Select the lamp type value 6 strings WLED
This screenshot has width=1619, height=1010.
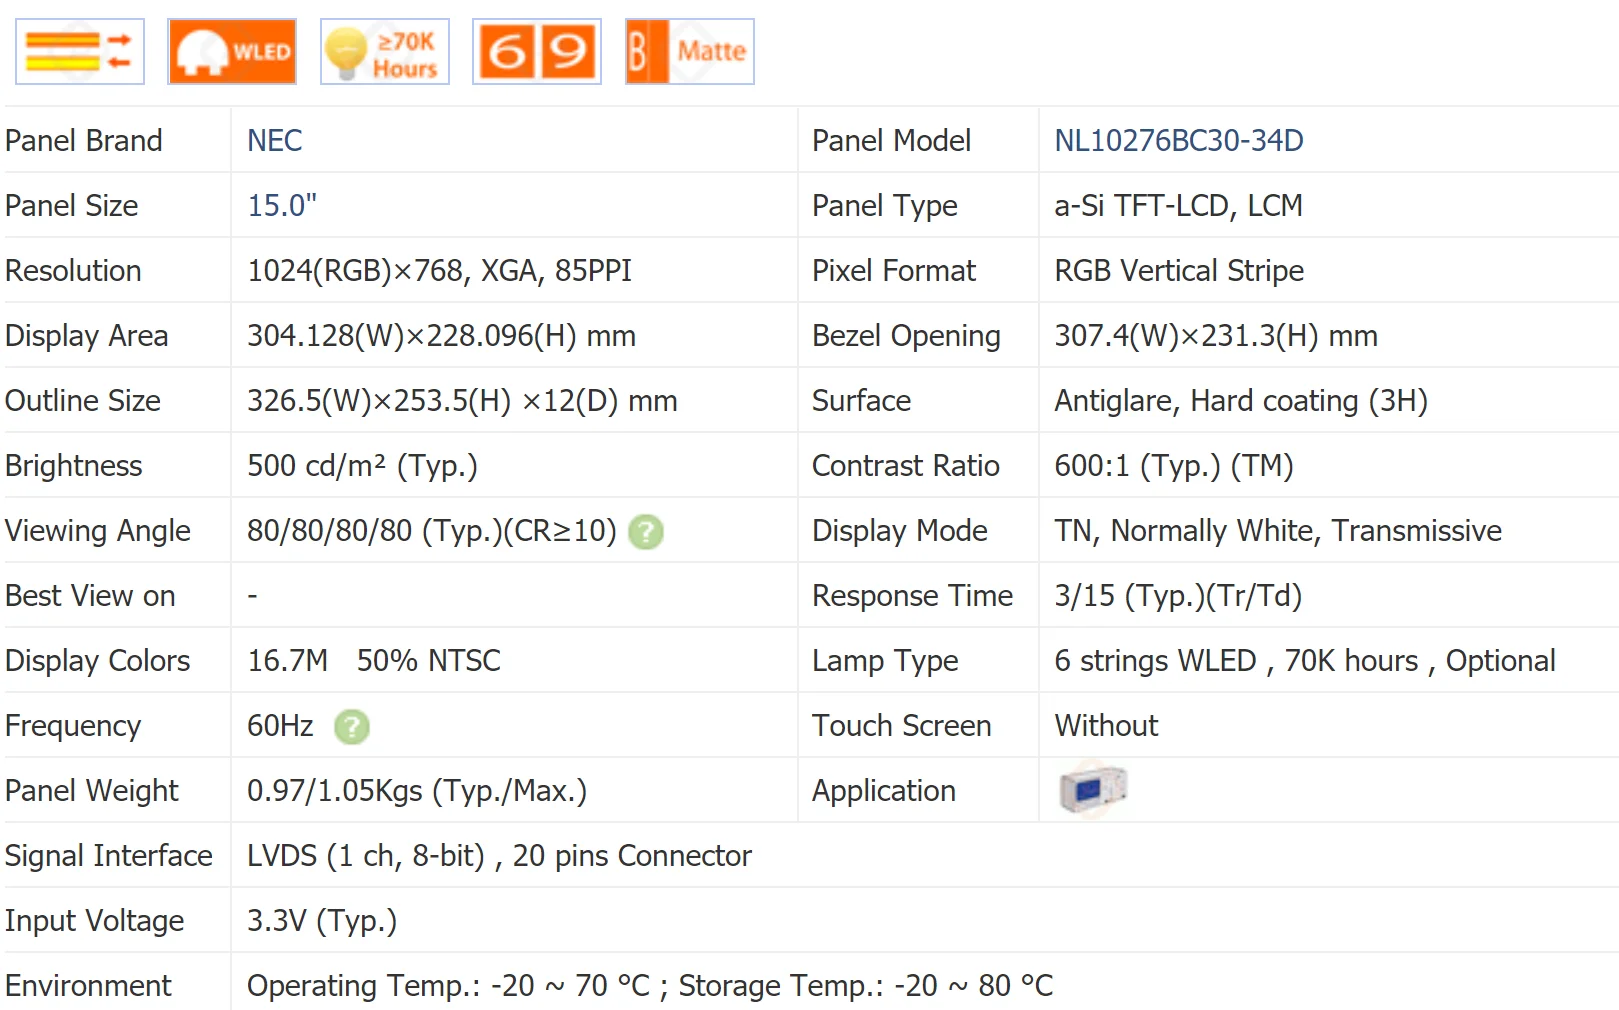coord(1155,661)
